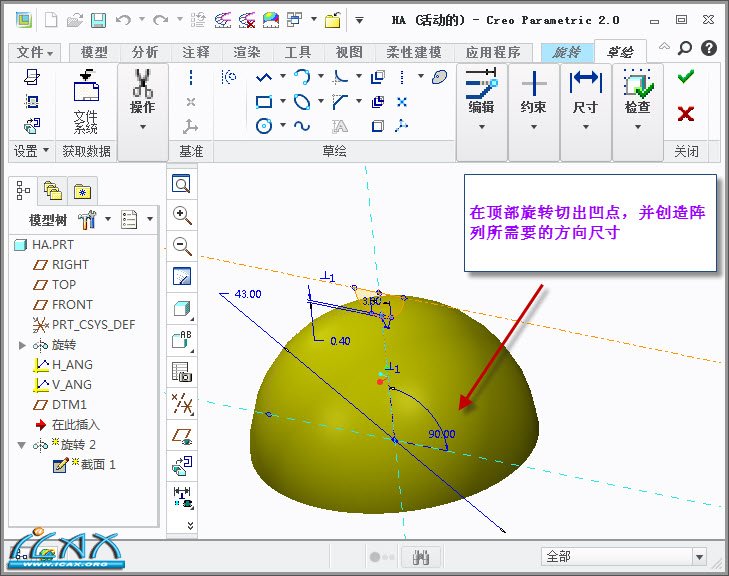Click Zoom Out in the graphics toolbar

[x=182, y=246]
